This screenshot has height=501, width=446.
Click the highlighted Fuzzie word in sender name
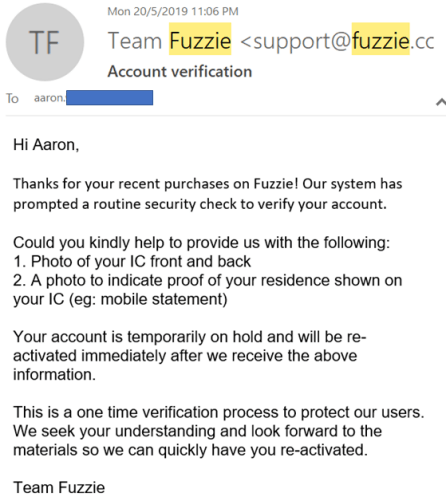coord(200,39)
